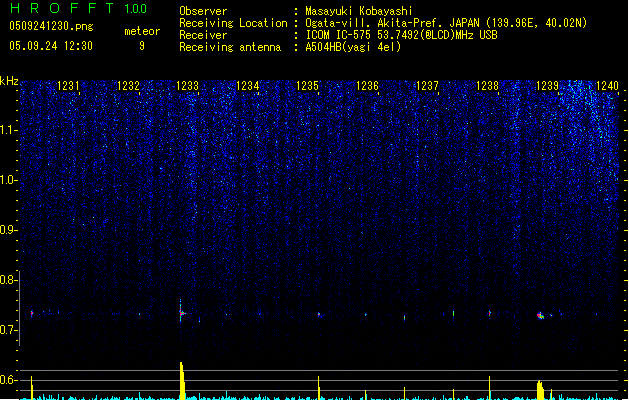
Task: Click the 1.0 kHz axis label
Action: (x=9, y=180)
